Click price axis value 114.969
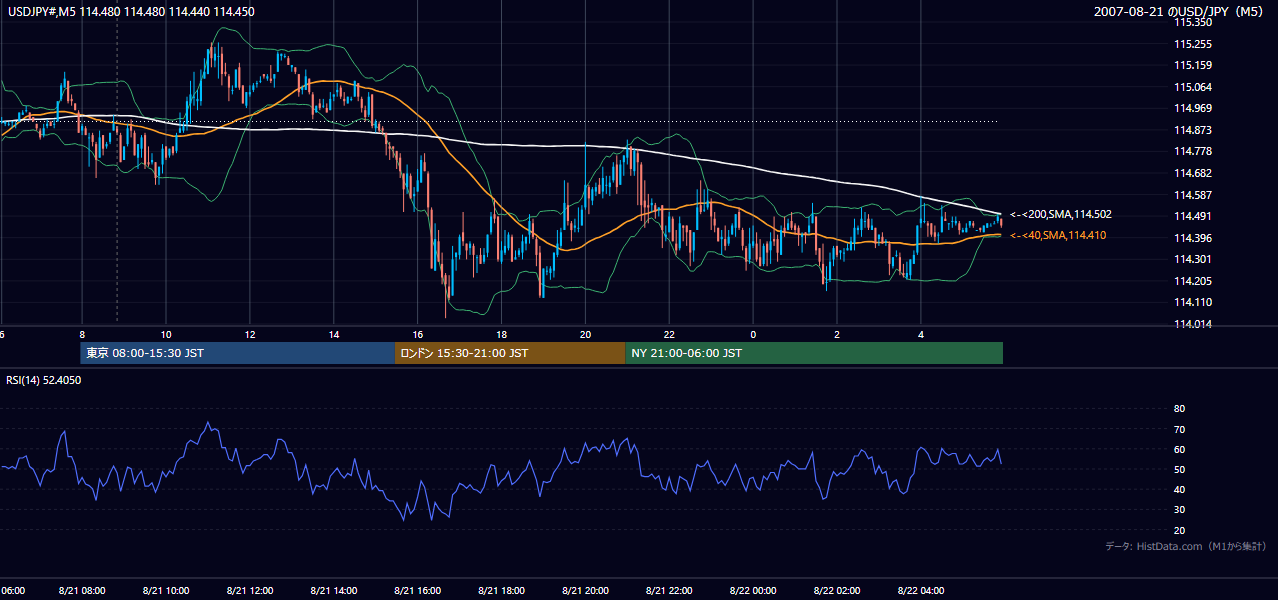The image size is (1278, 600). (x=1193, y=109)
